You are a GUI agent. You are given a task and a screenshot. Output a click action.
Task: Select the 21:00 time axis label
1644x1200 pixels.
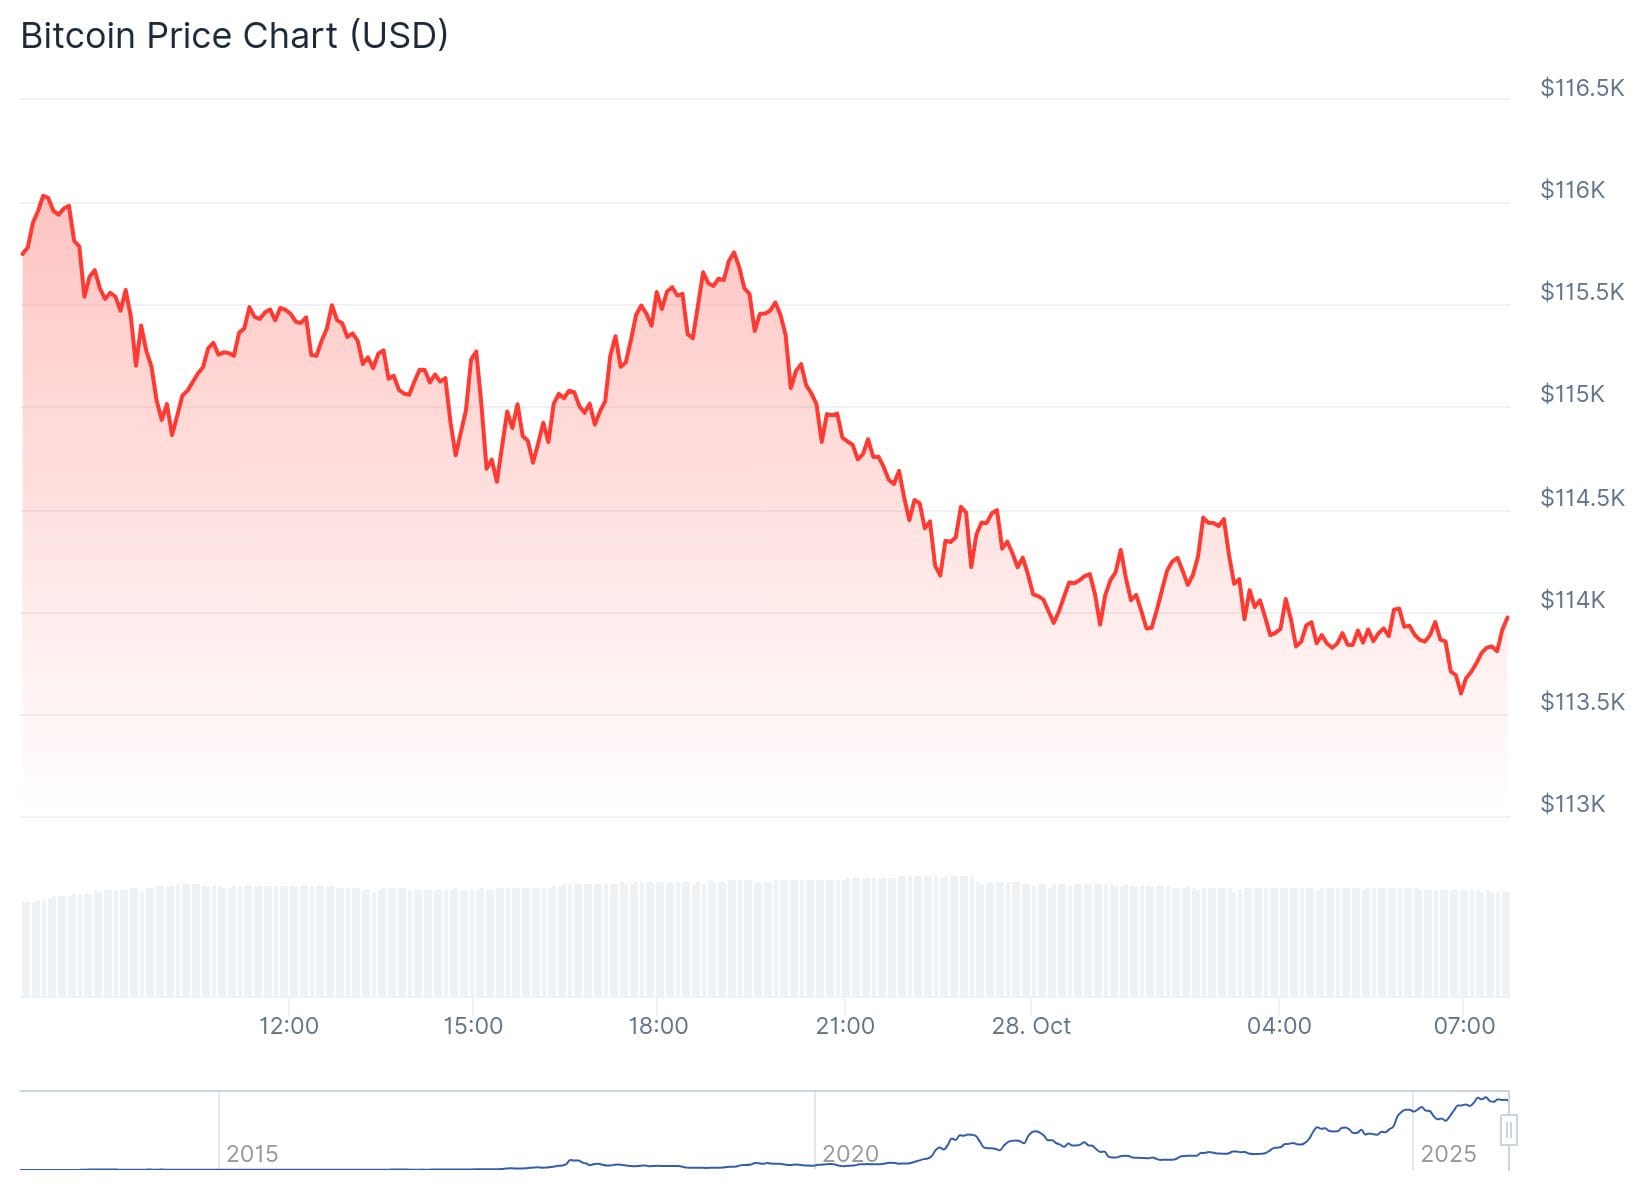pyautogui.click(x=845, y=1026)
